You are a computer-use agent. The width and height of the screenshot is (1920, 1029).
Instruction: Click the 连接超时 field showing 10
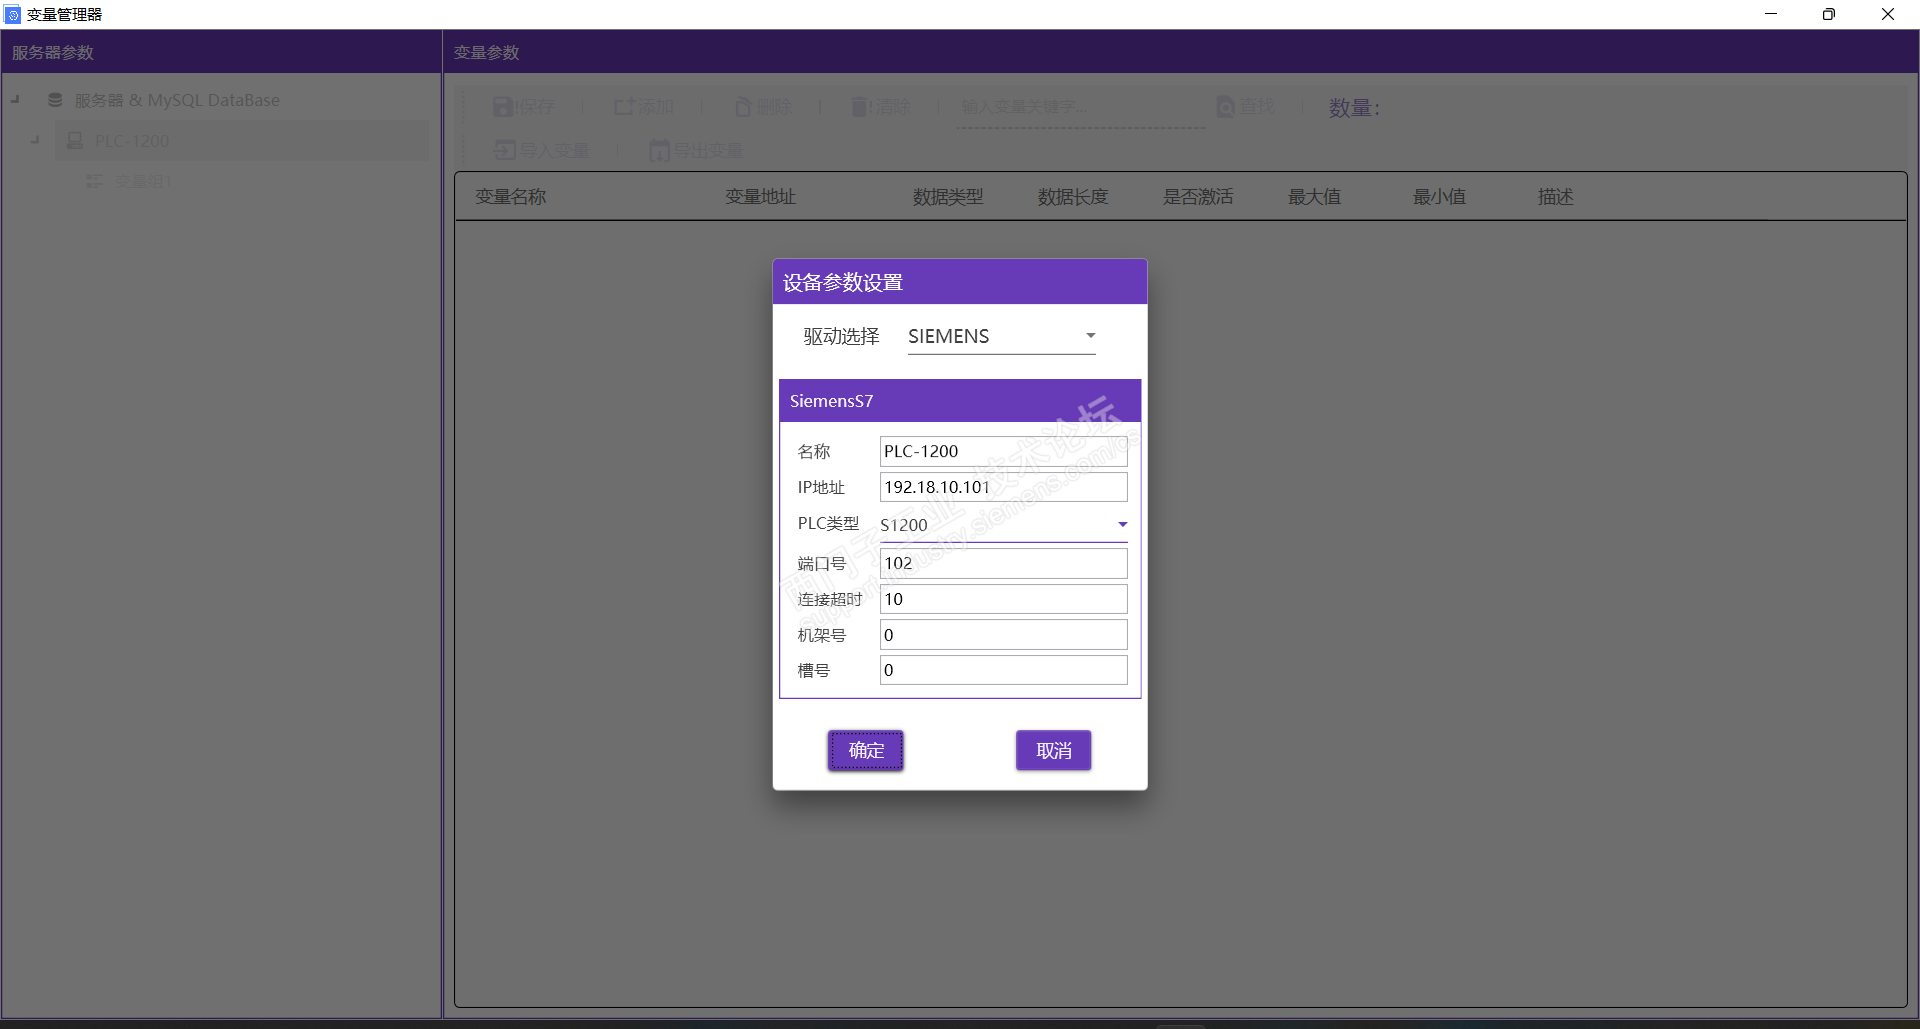click(1003, 599)
